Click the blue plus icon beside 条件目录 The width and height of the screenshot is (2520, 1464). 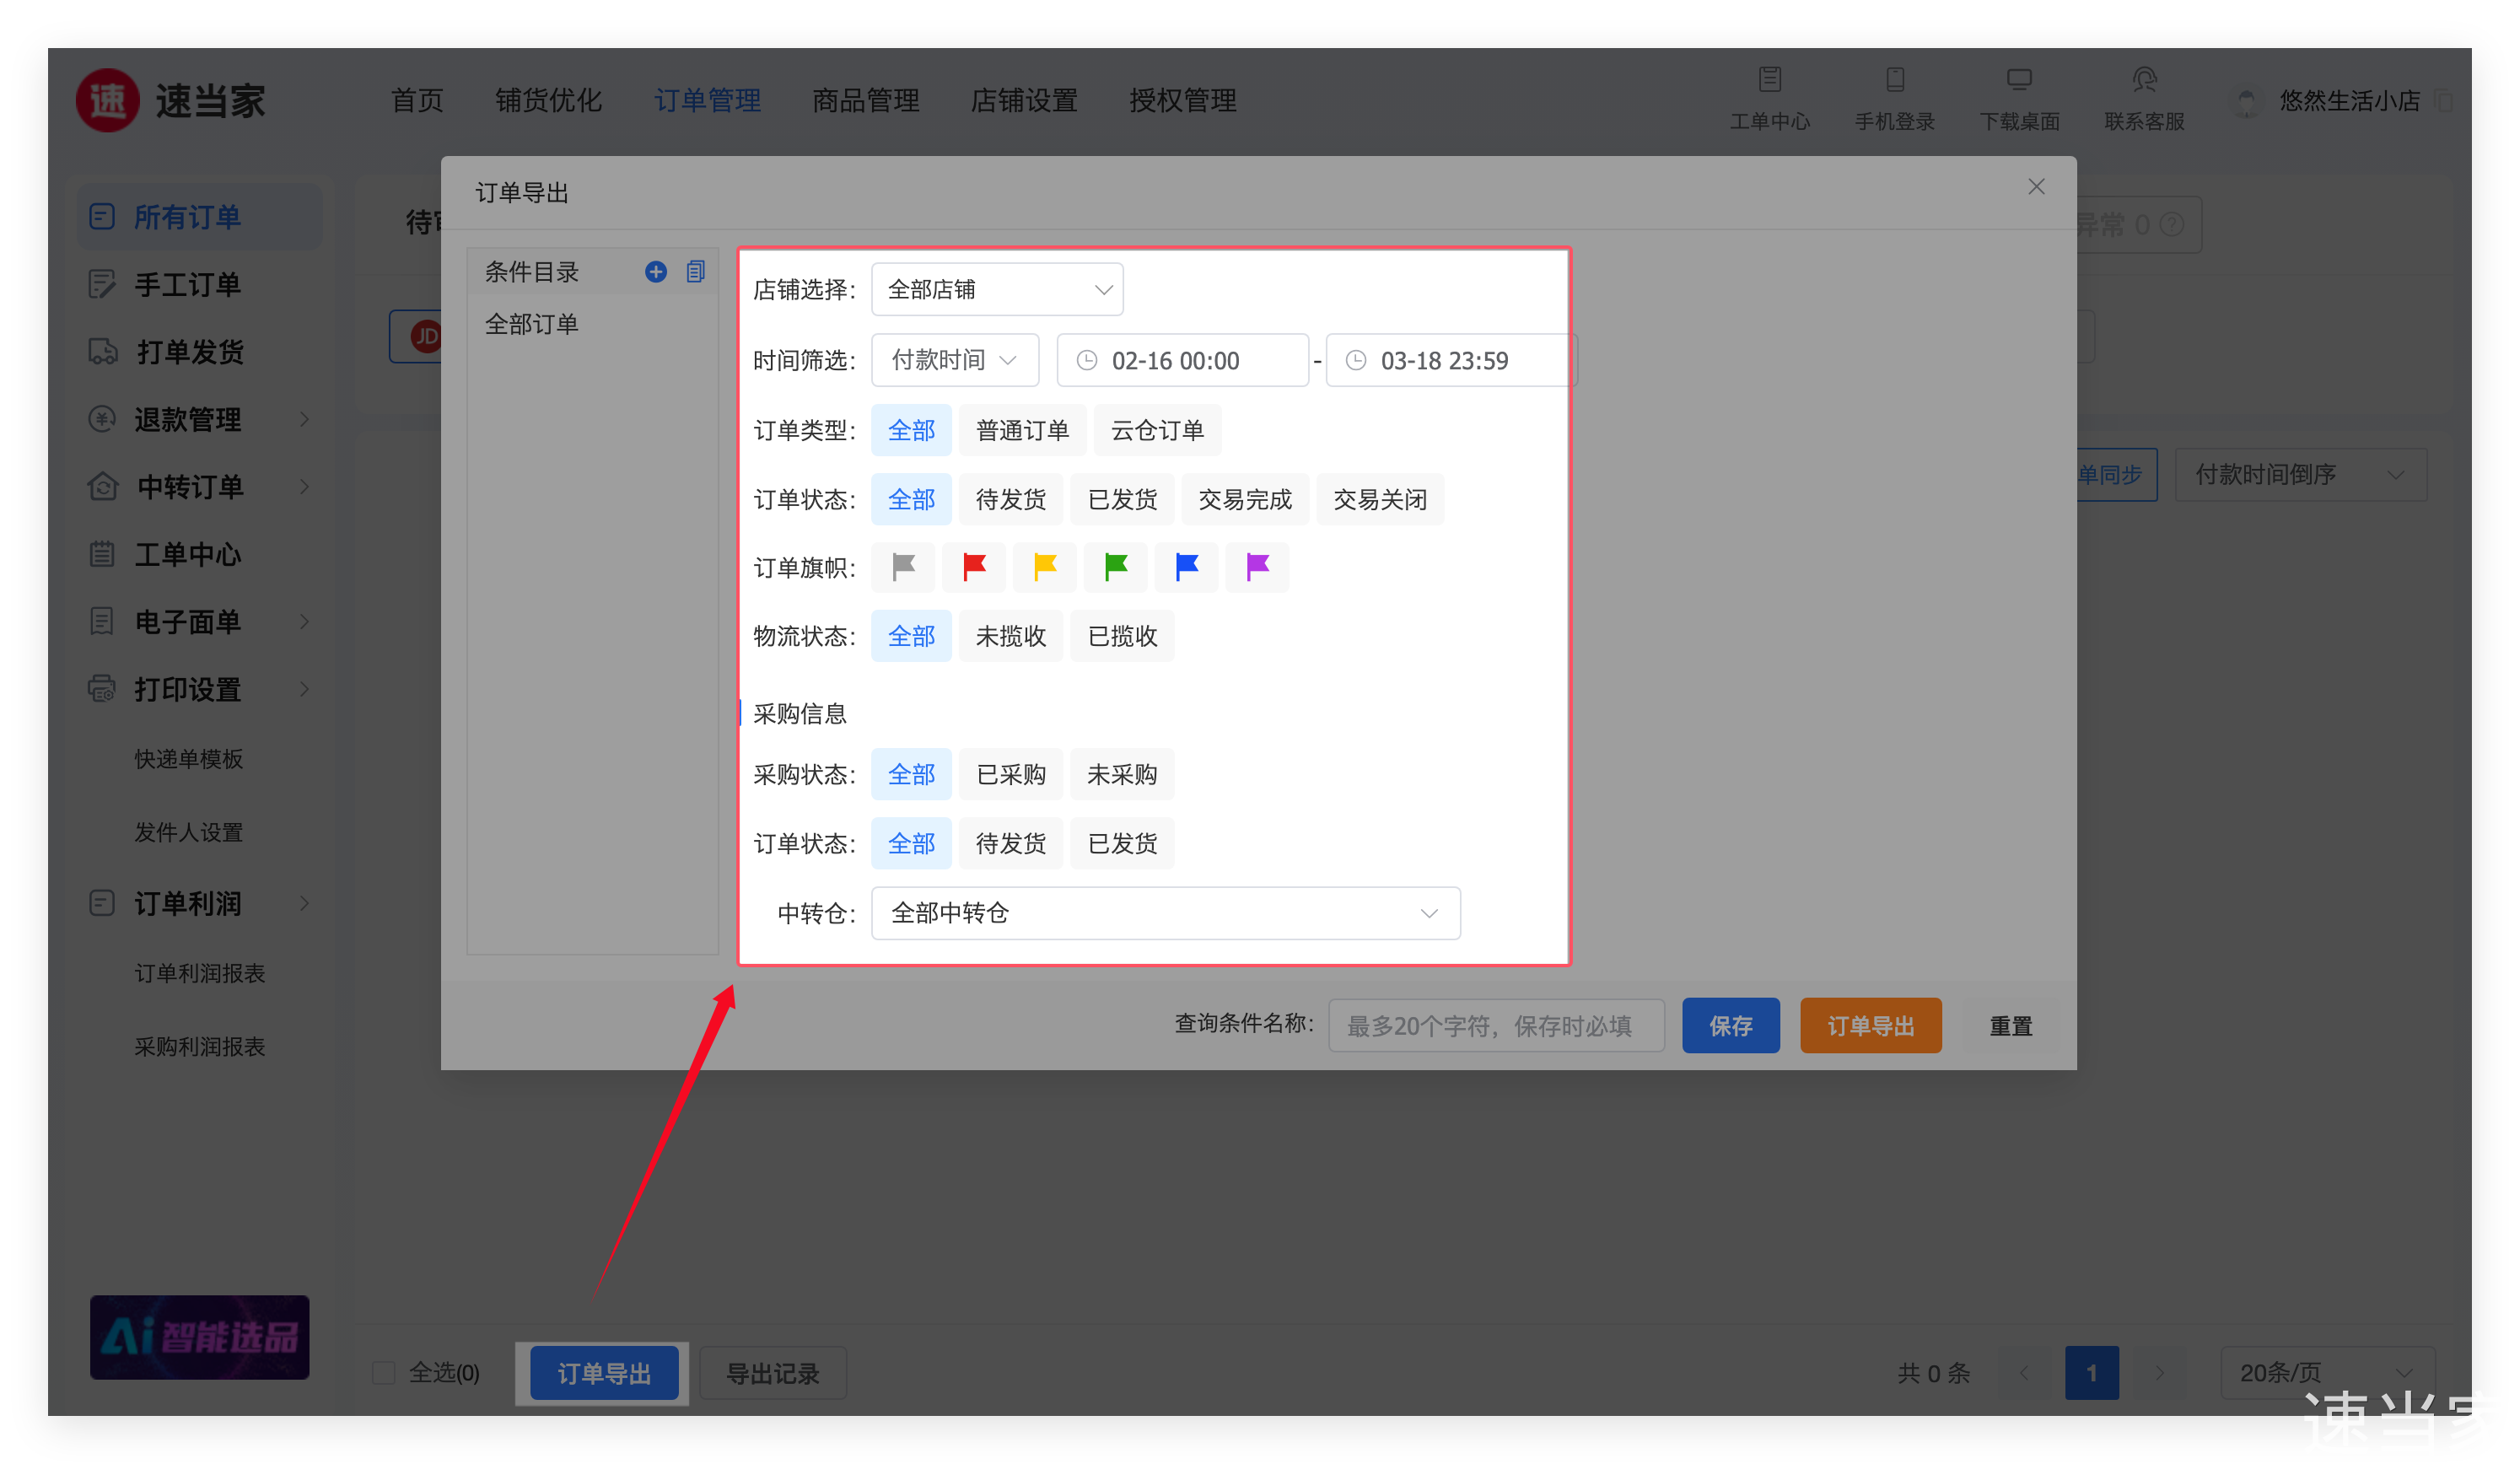pos(655,272)
